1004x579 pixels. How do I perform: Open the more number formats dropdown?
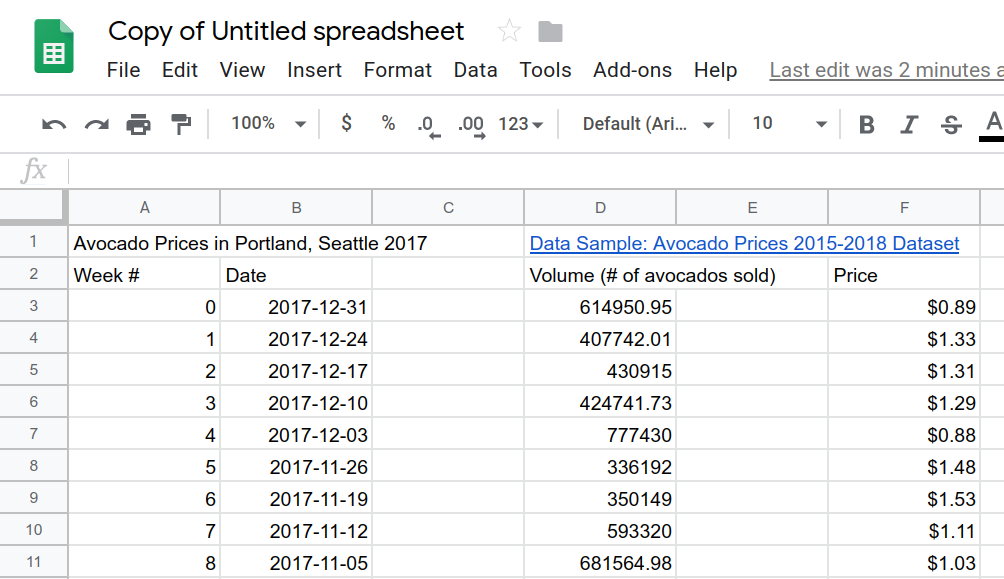(520, 123)
